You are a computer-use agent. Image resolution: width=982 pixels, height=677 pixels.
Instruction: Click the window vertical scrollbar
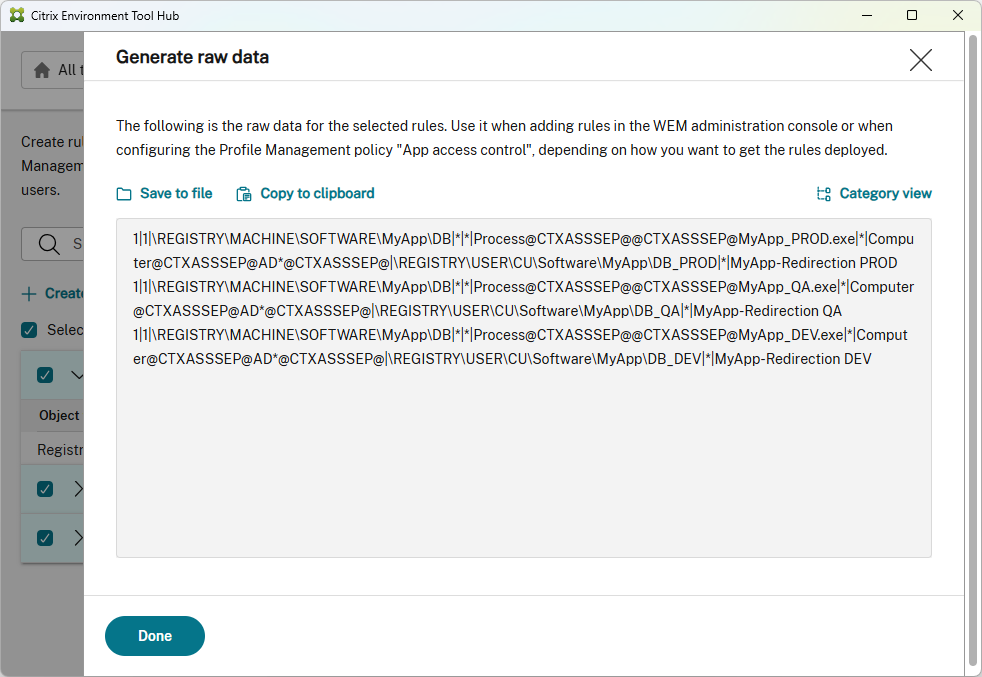[973, 351]
